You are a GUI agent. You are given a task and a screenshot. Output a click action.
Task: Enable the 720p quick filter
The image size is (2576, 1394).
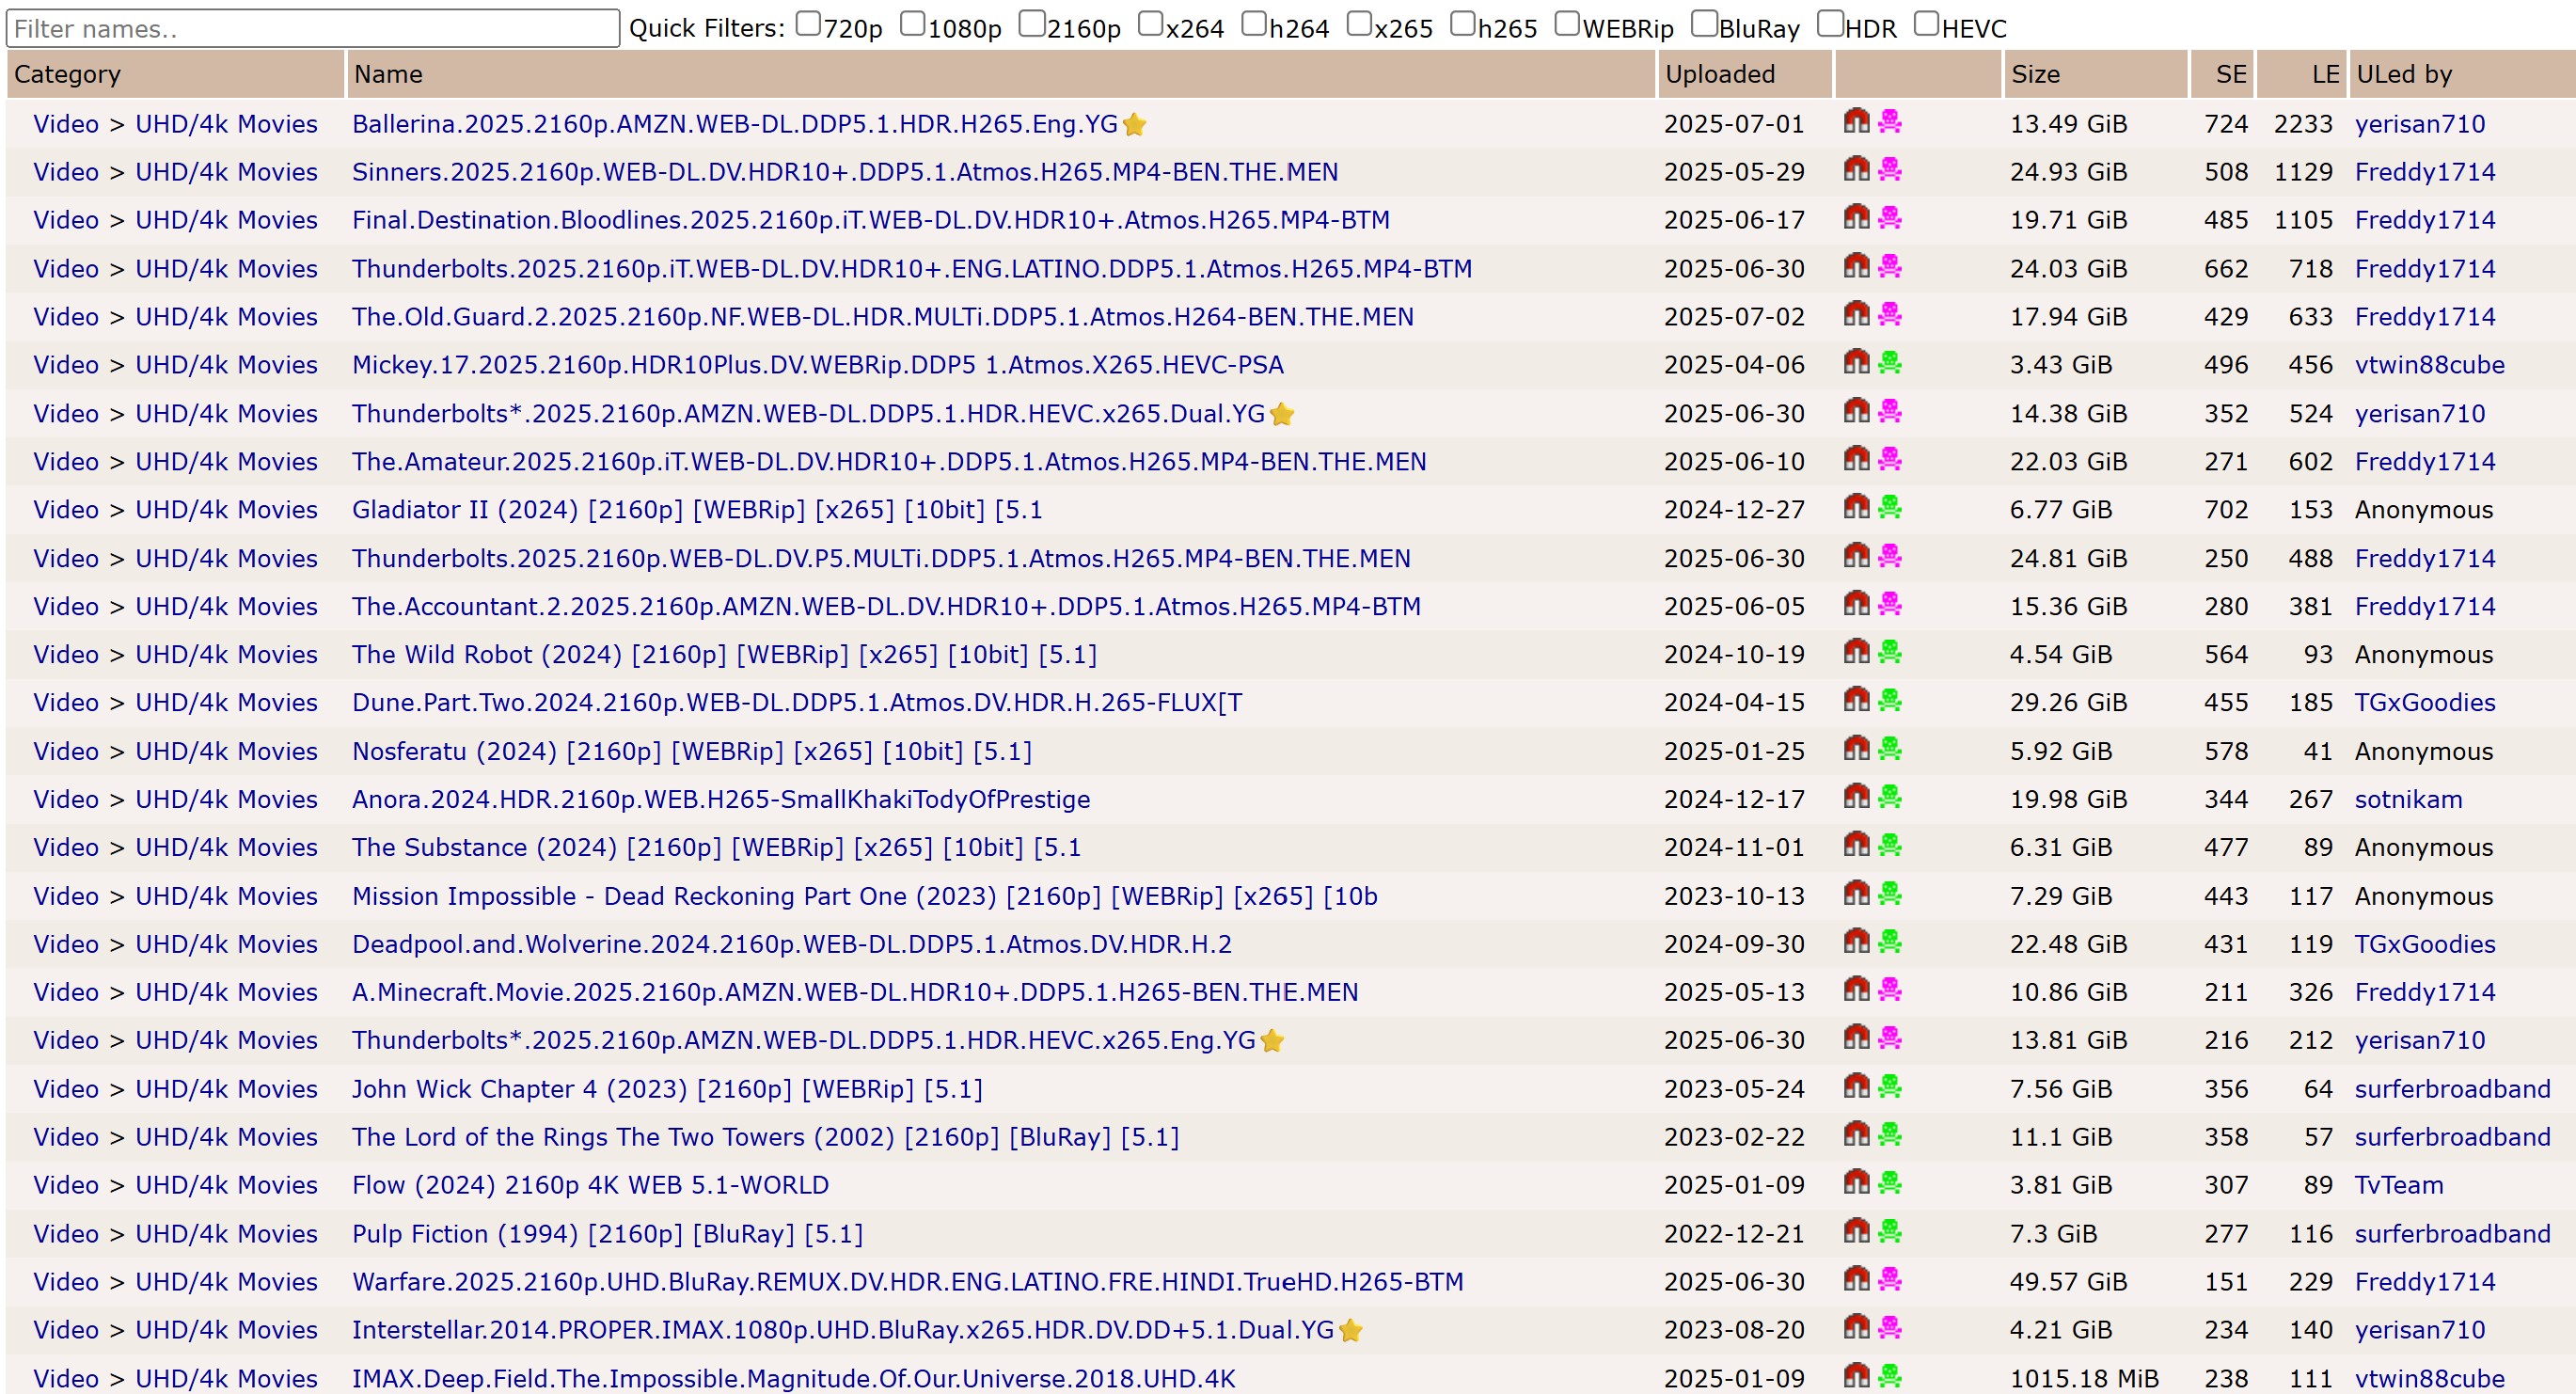(x=808, y=24)
